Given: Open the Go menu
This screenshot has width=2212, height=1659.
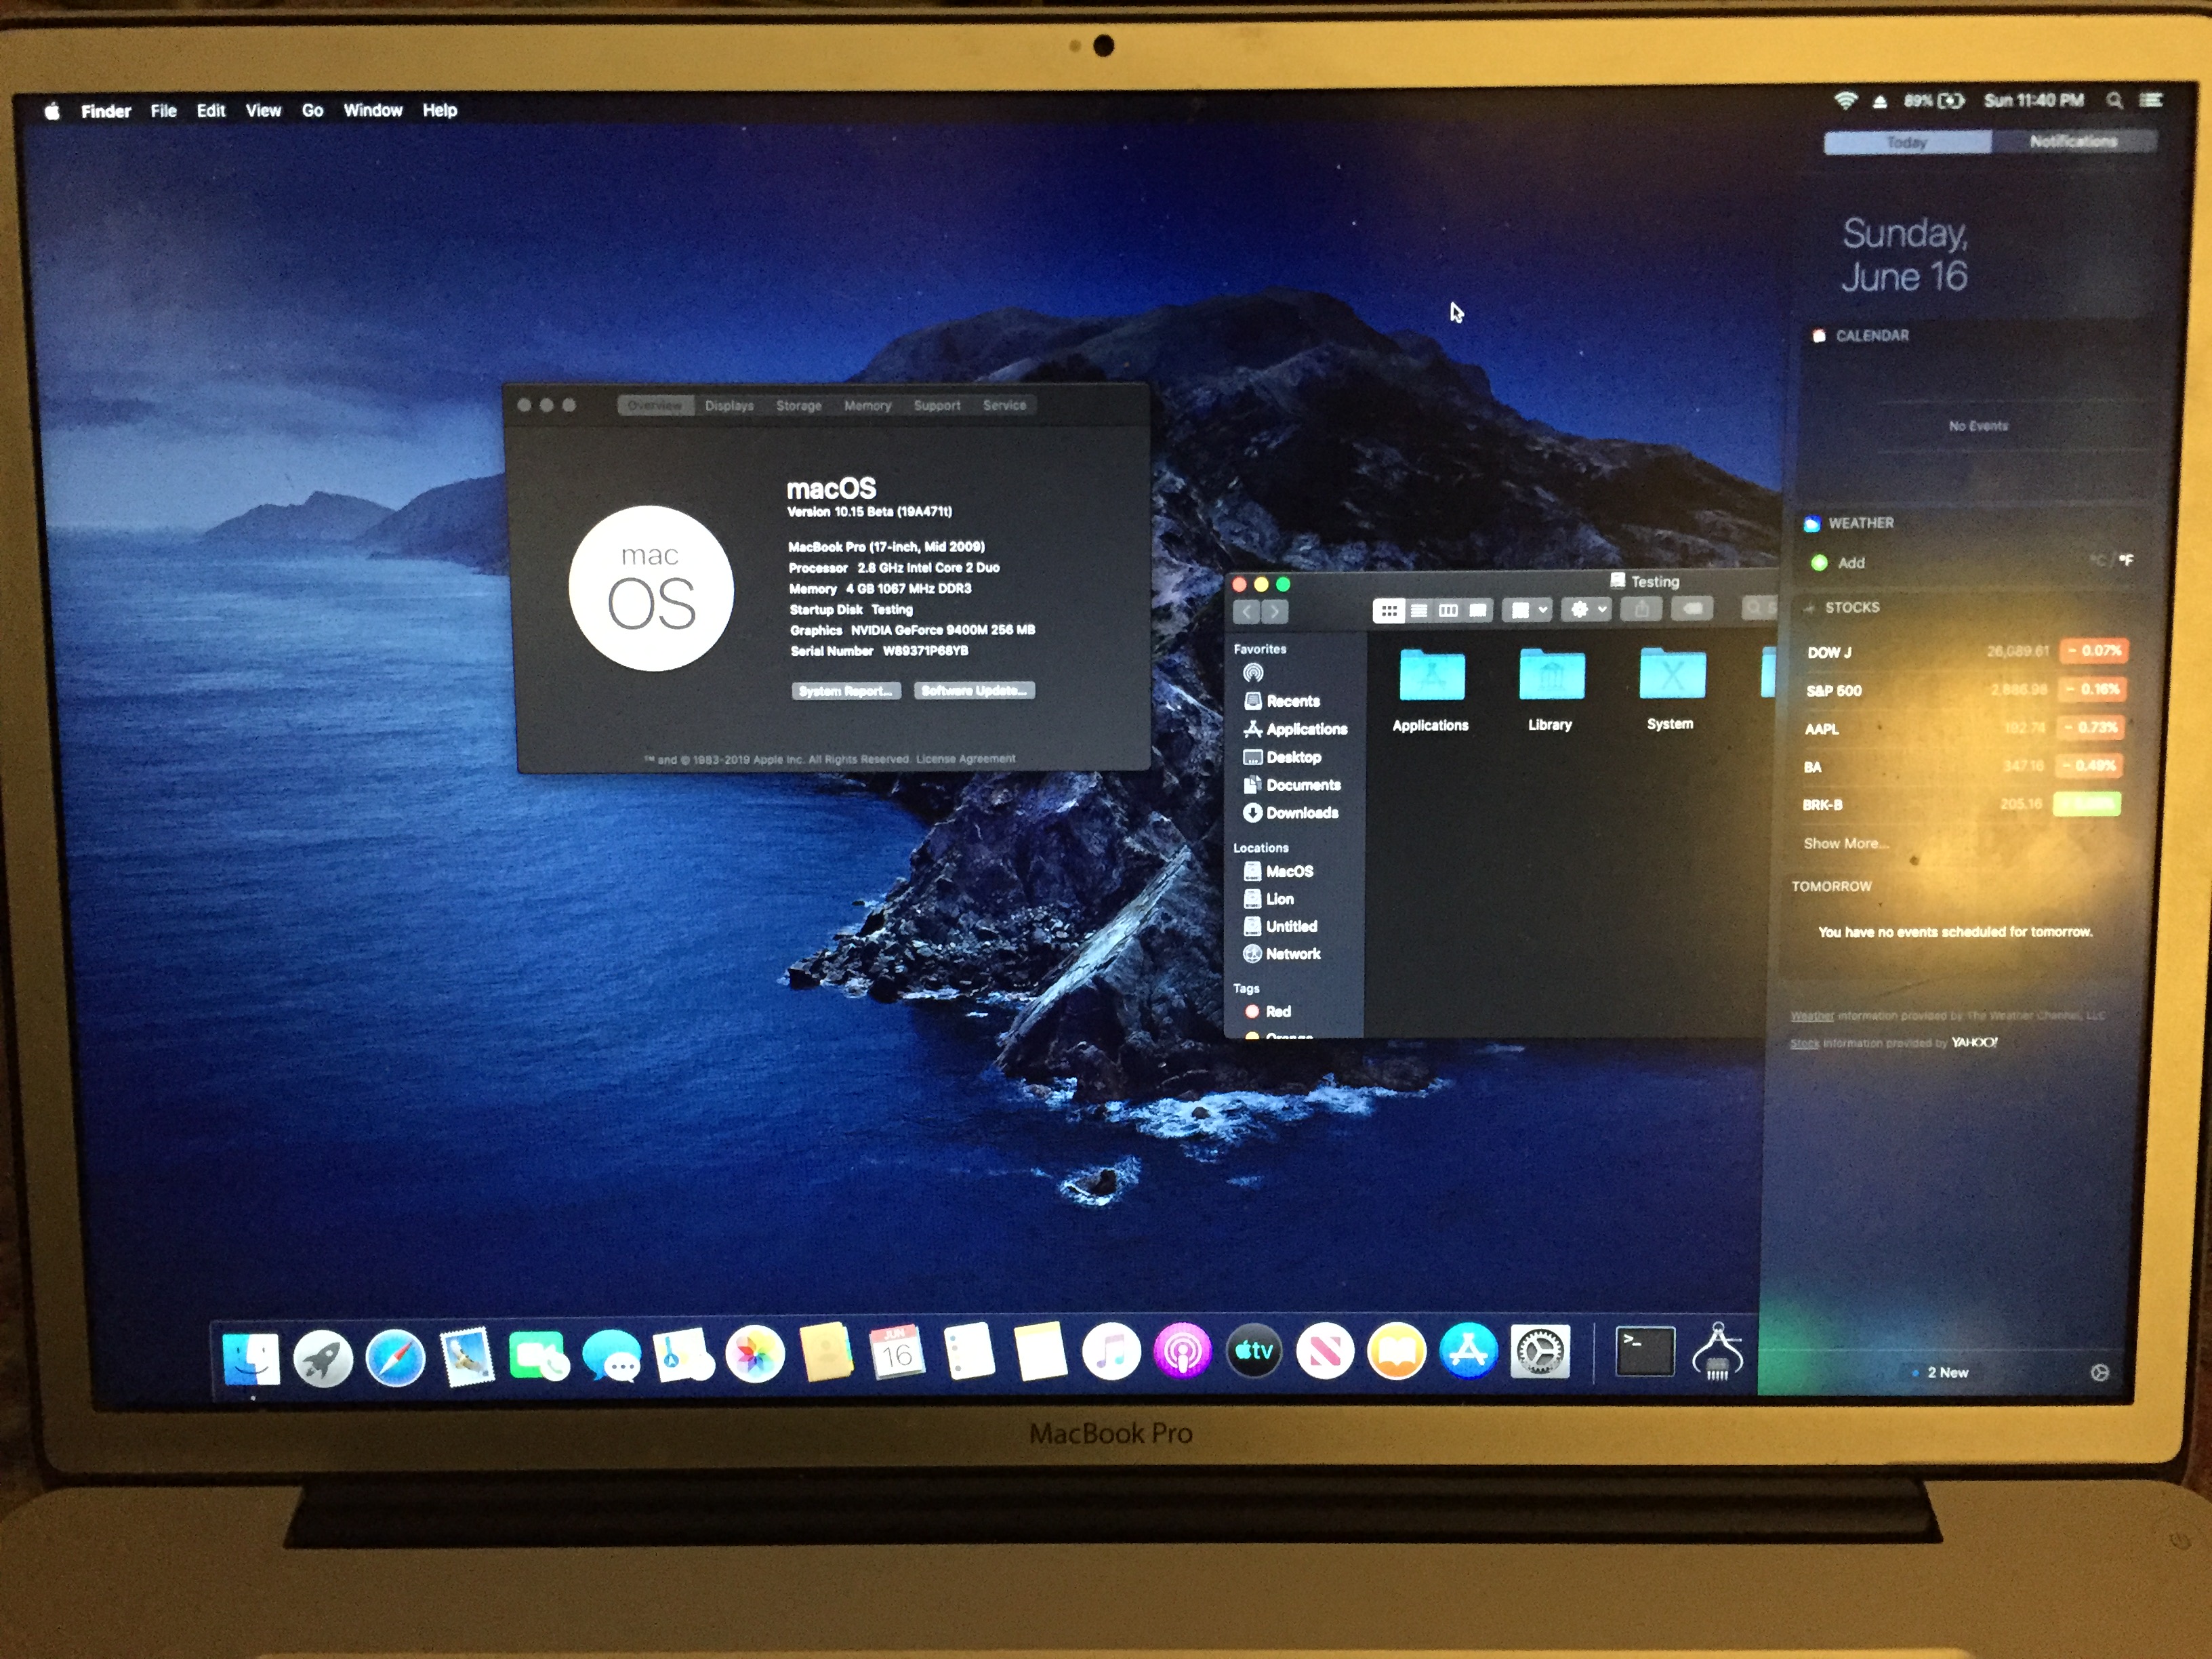Looking at the screenshot, I should pyautogui.click(x=312, y=110).
